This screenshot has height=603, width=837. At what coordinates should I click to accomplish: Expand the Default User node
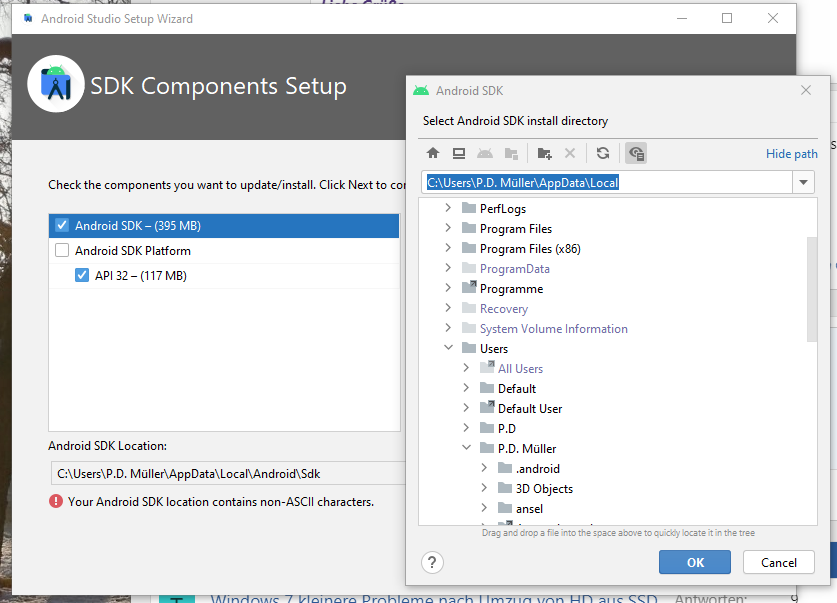click(x=467, y=408)
